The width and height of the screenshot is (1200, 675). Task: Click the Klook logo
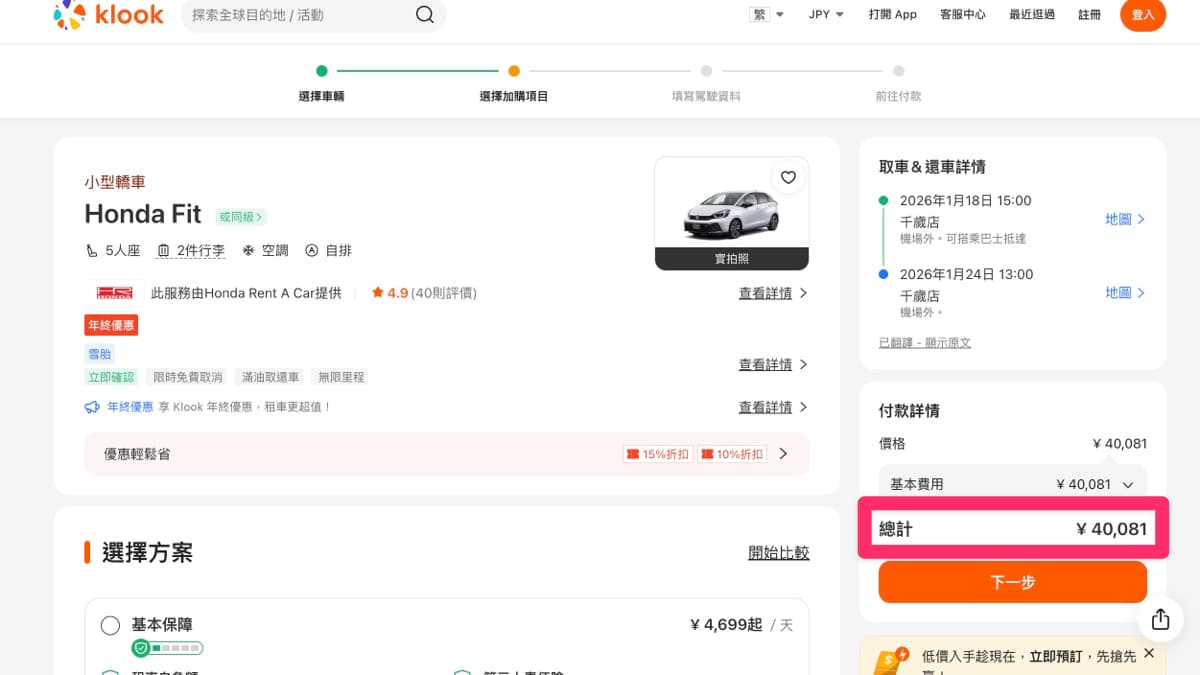tap(108, 15)
